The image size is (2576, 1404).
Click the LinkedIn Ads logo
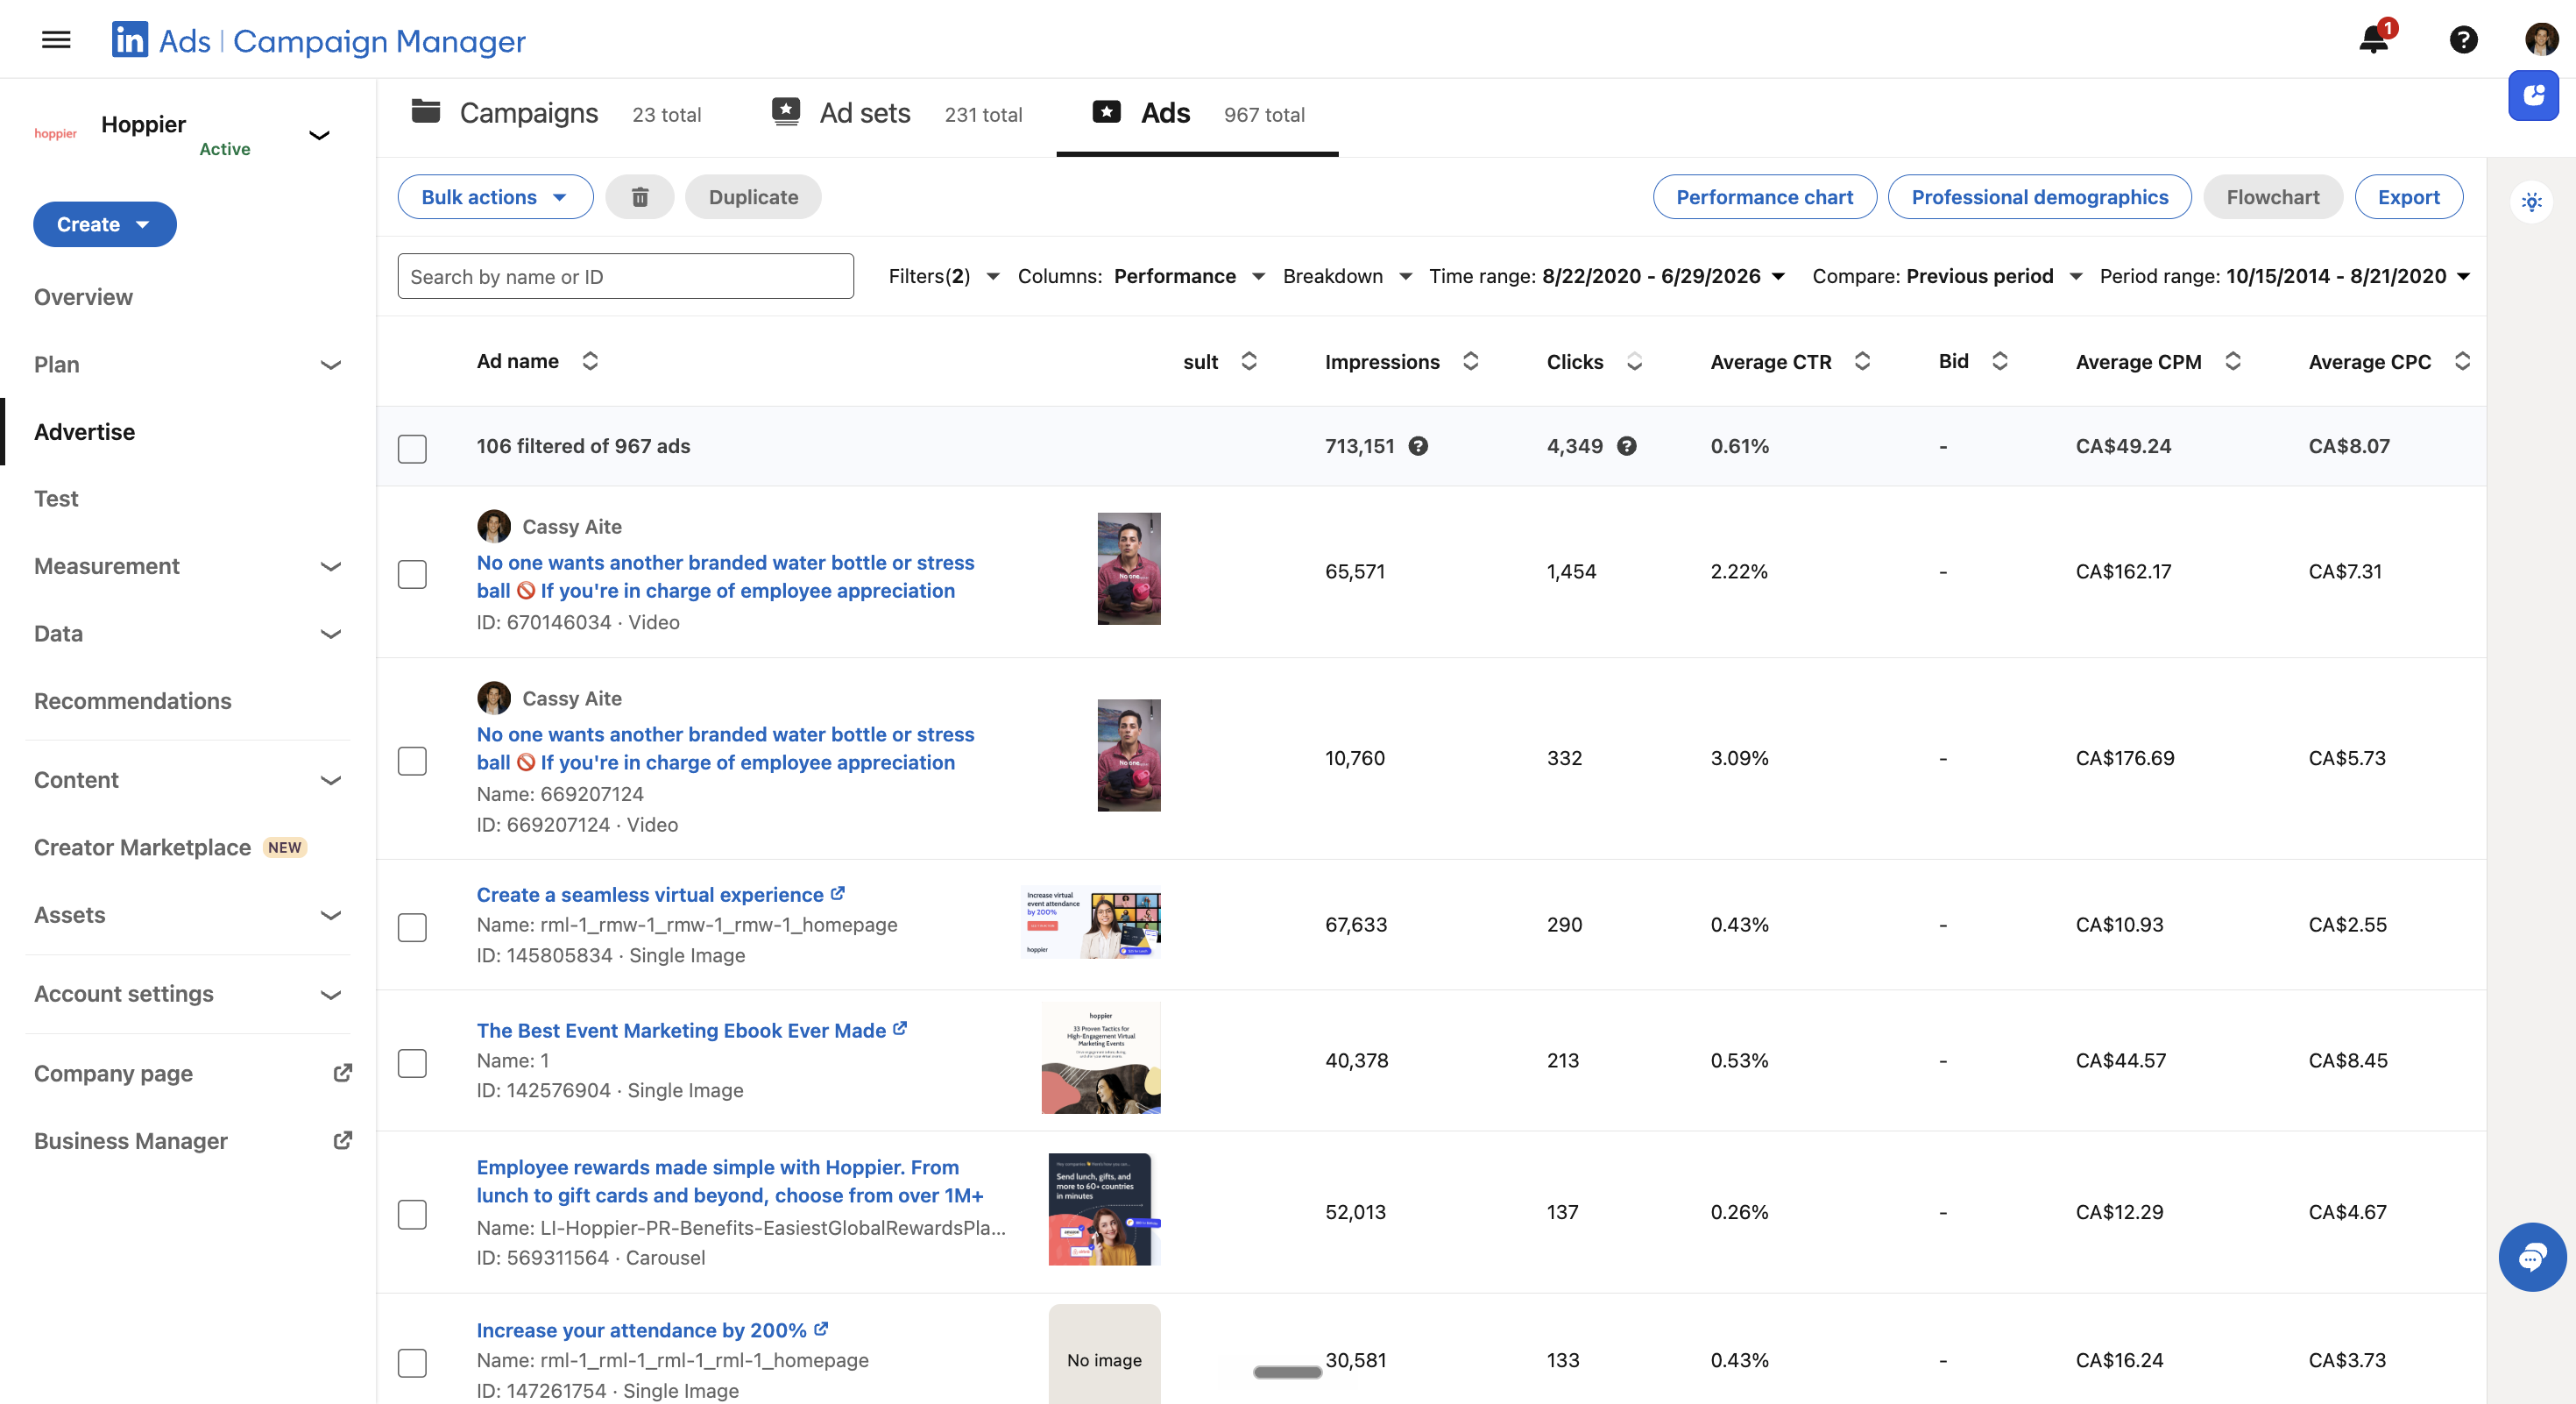point(130,40)
